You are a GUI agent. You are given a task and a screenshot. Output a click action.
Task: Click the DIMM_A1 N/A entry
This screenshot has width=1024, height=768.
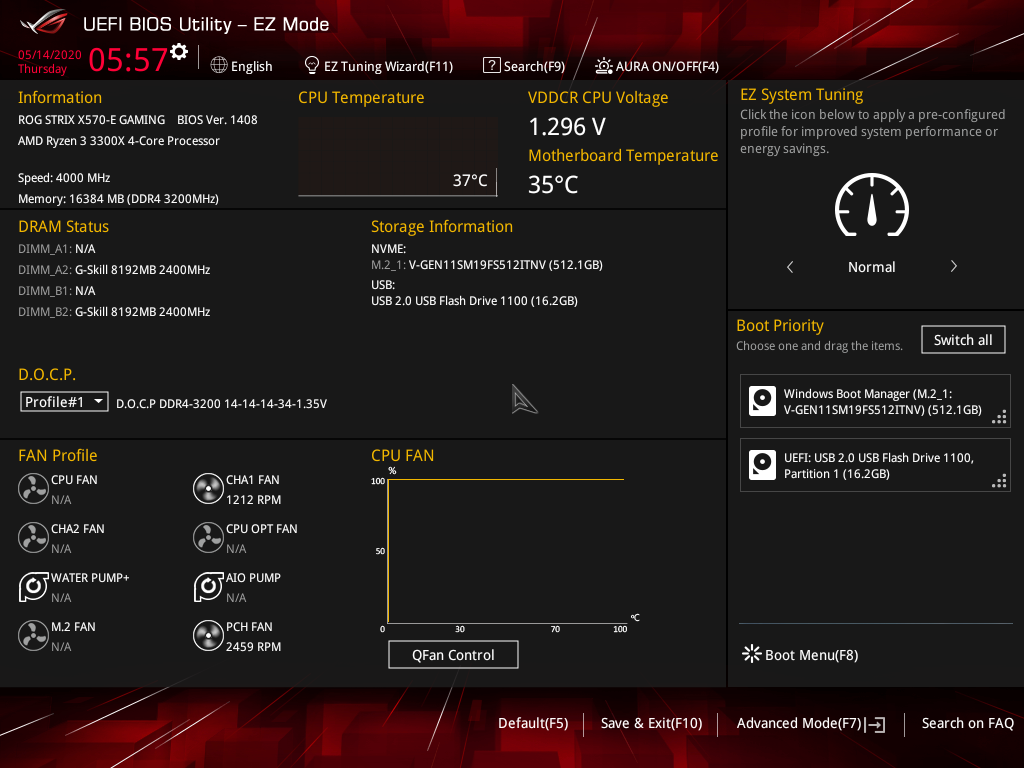click(57, 249)
